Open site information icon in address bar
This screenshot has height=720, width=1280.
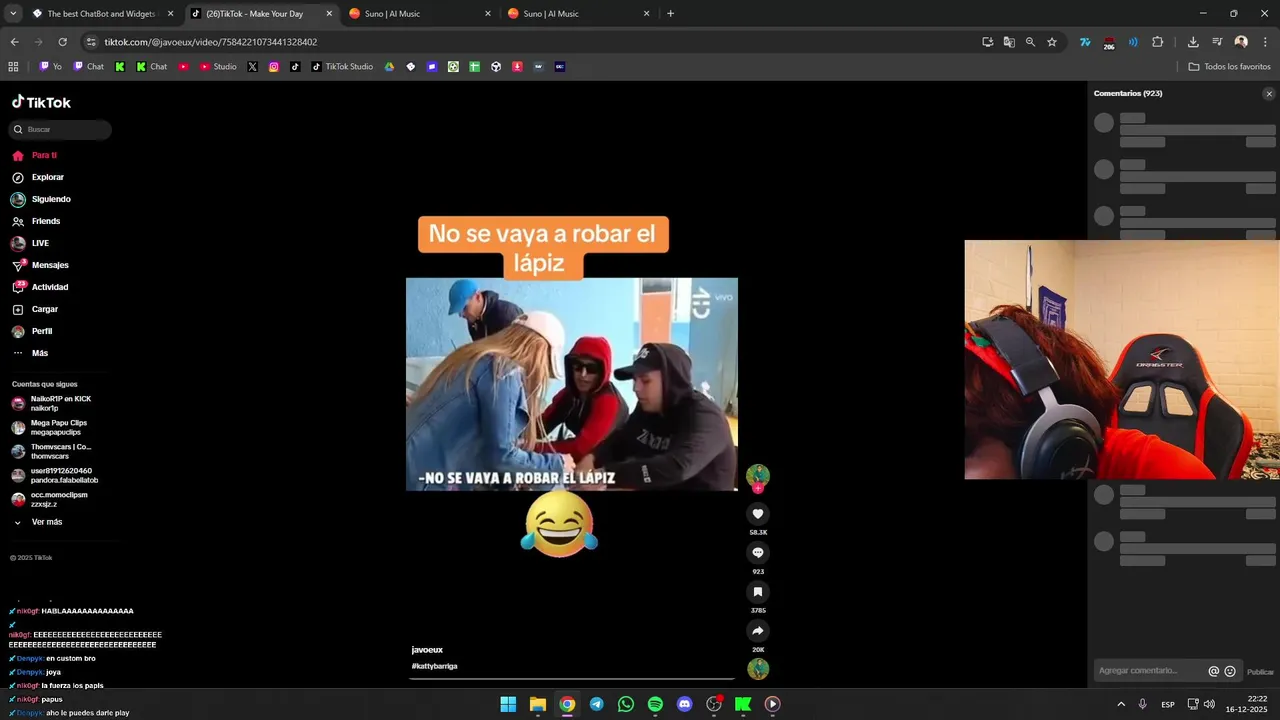coord(91,42)
